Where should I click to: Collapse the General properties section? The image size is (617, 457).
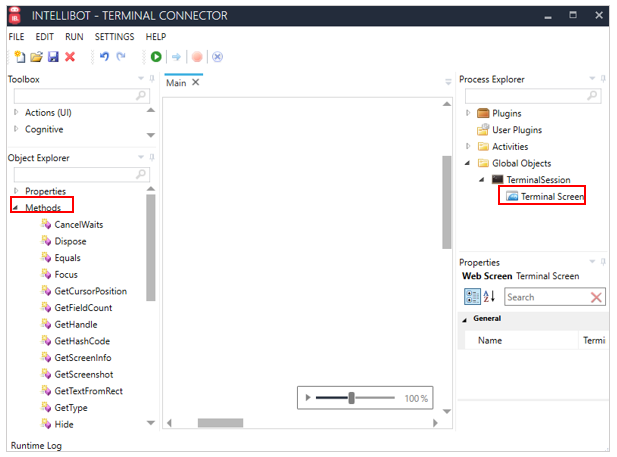click(x=465, y=319)
